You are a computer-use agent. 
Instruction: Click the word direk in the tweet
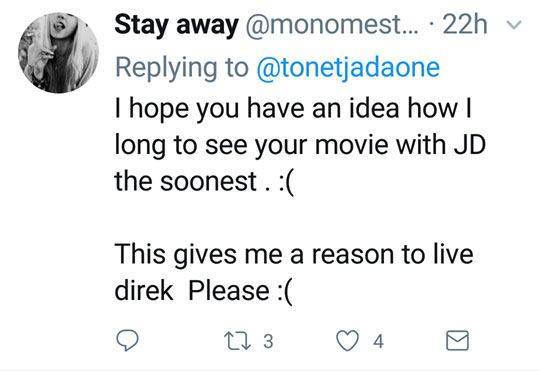pyautogui.click(x=144, y=291)
